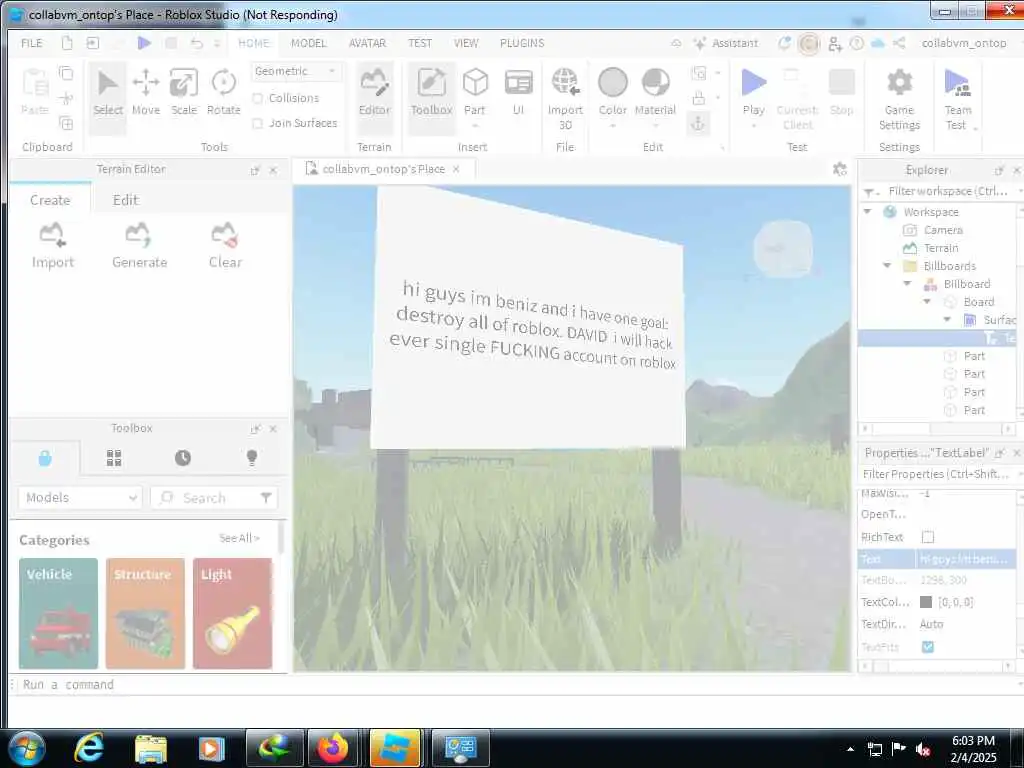Click the quick-access play arrow
The image size is (1024, 768).
click(144, 43)
